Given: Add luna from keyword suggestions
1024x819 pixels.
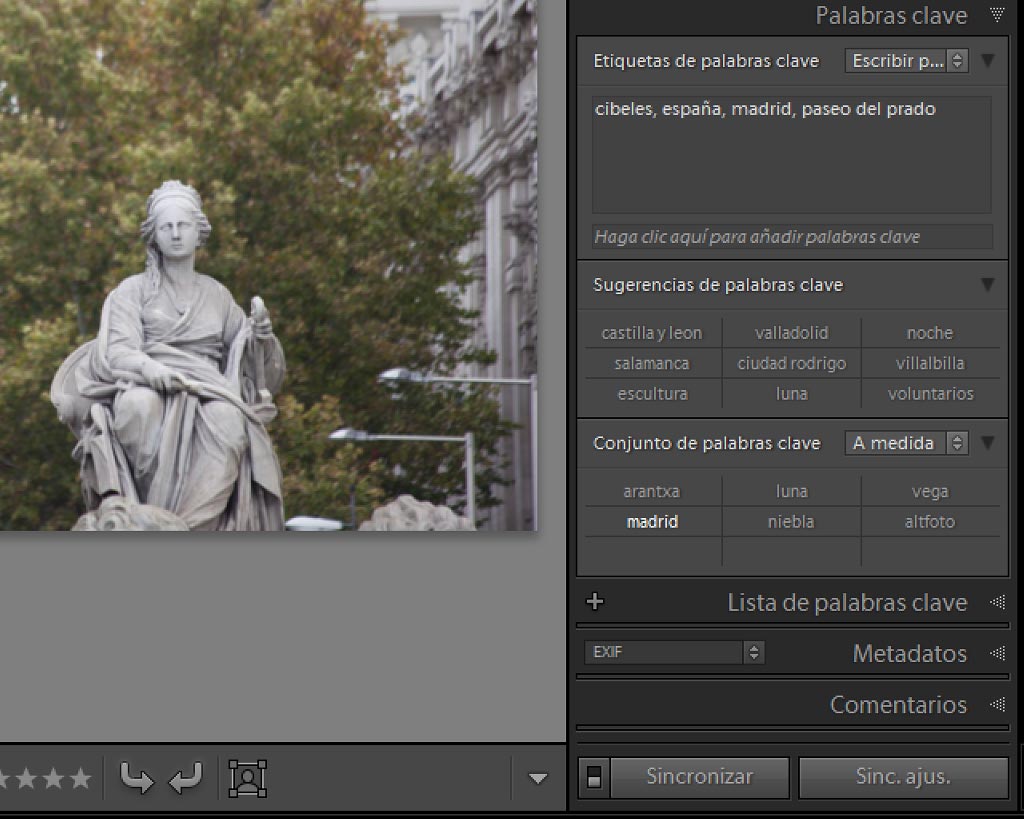Looking at the screenshot, I should pos(792,394).
